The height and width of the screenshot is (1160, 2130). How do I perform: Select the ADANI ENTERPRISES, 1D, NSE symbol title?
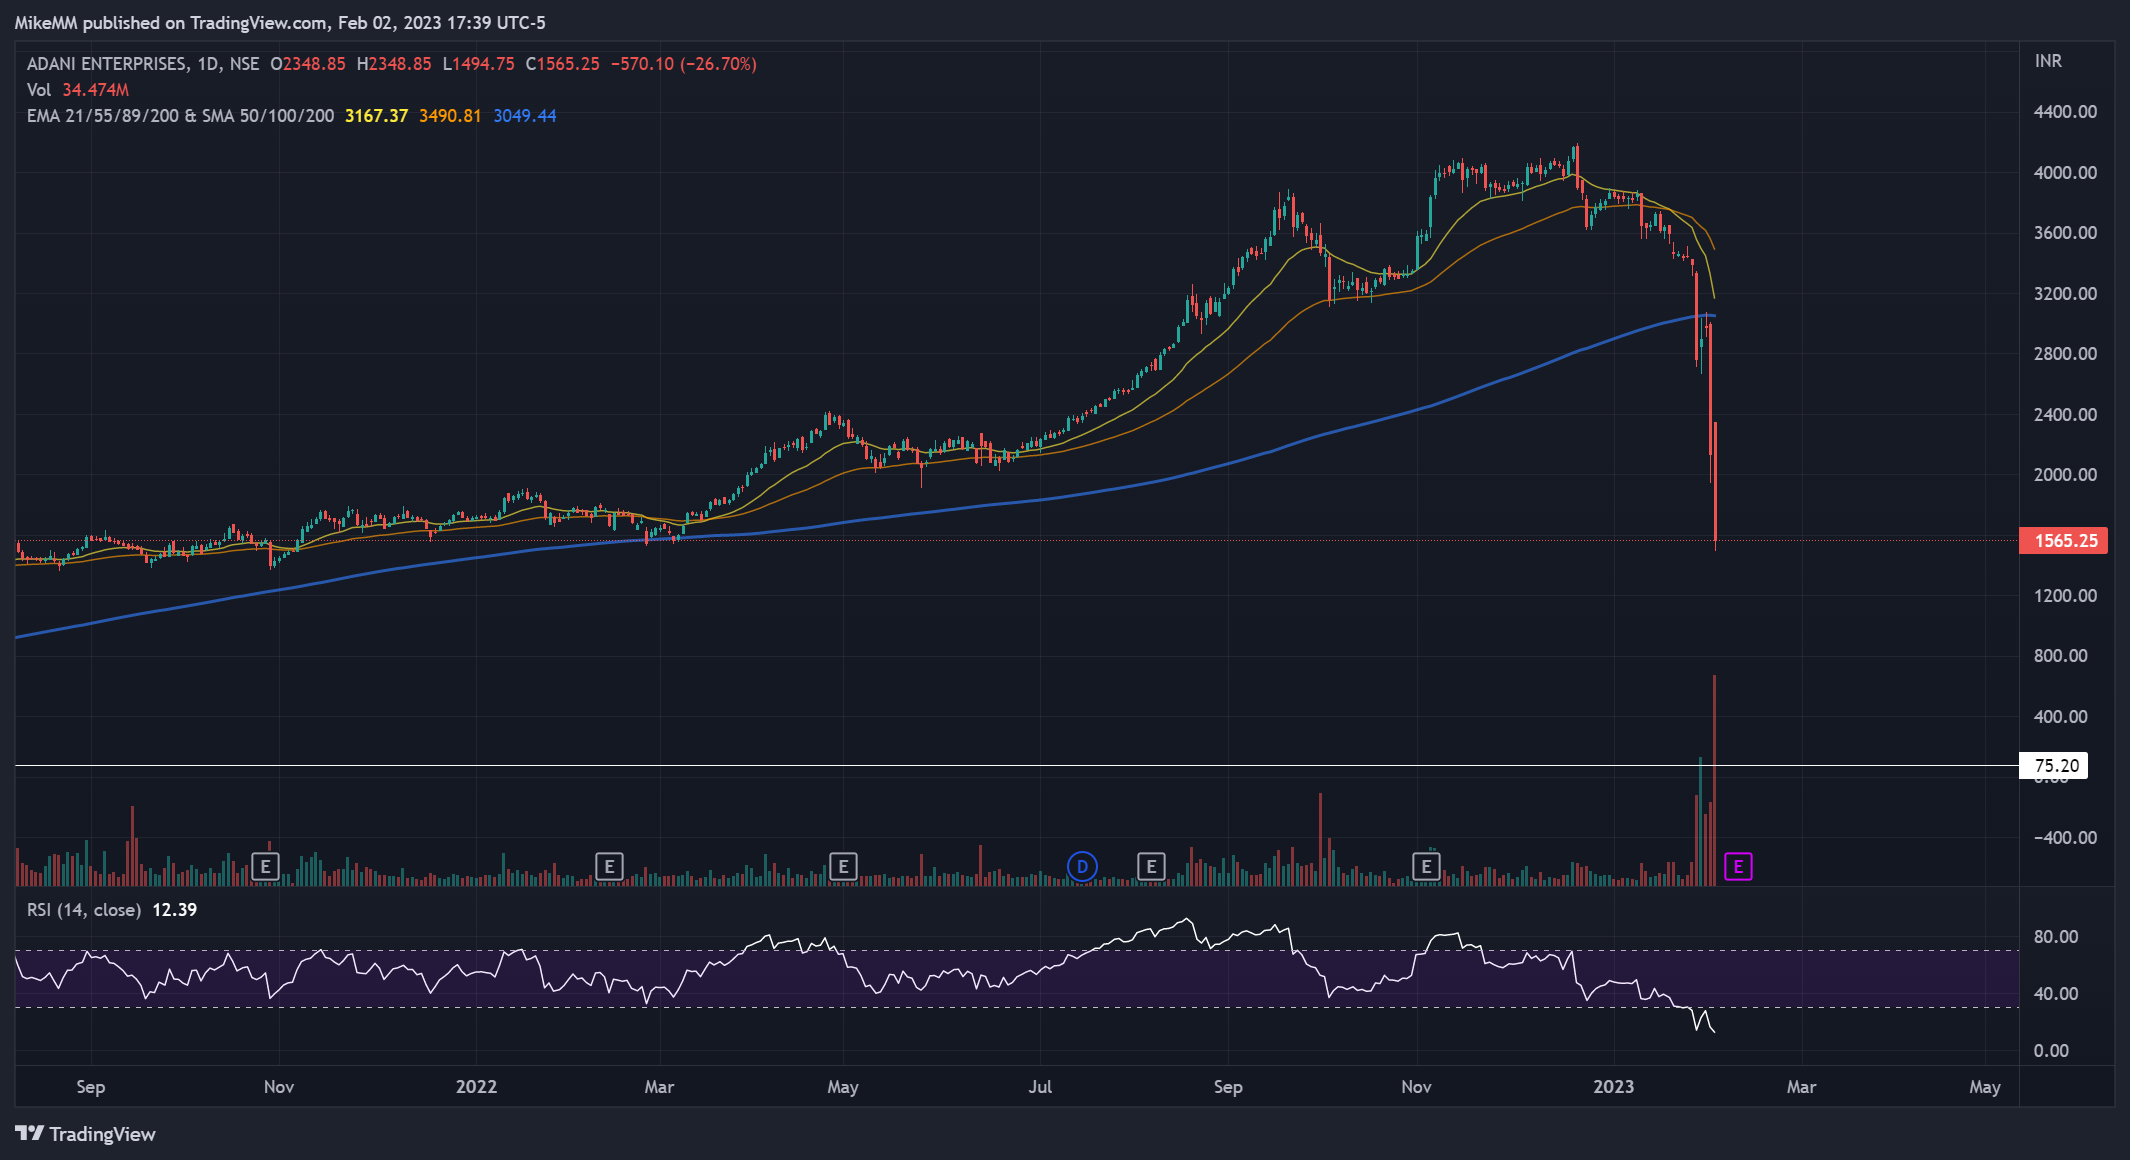(143, 64)
